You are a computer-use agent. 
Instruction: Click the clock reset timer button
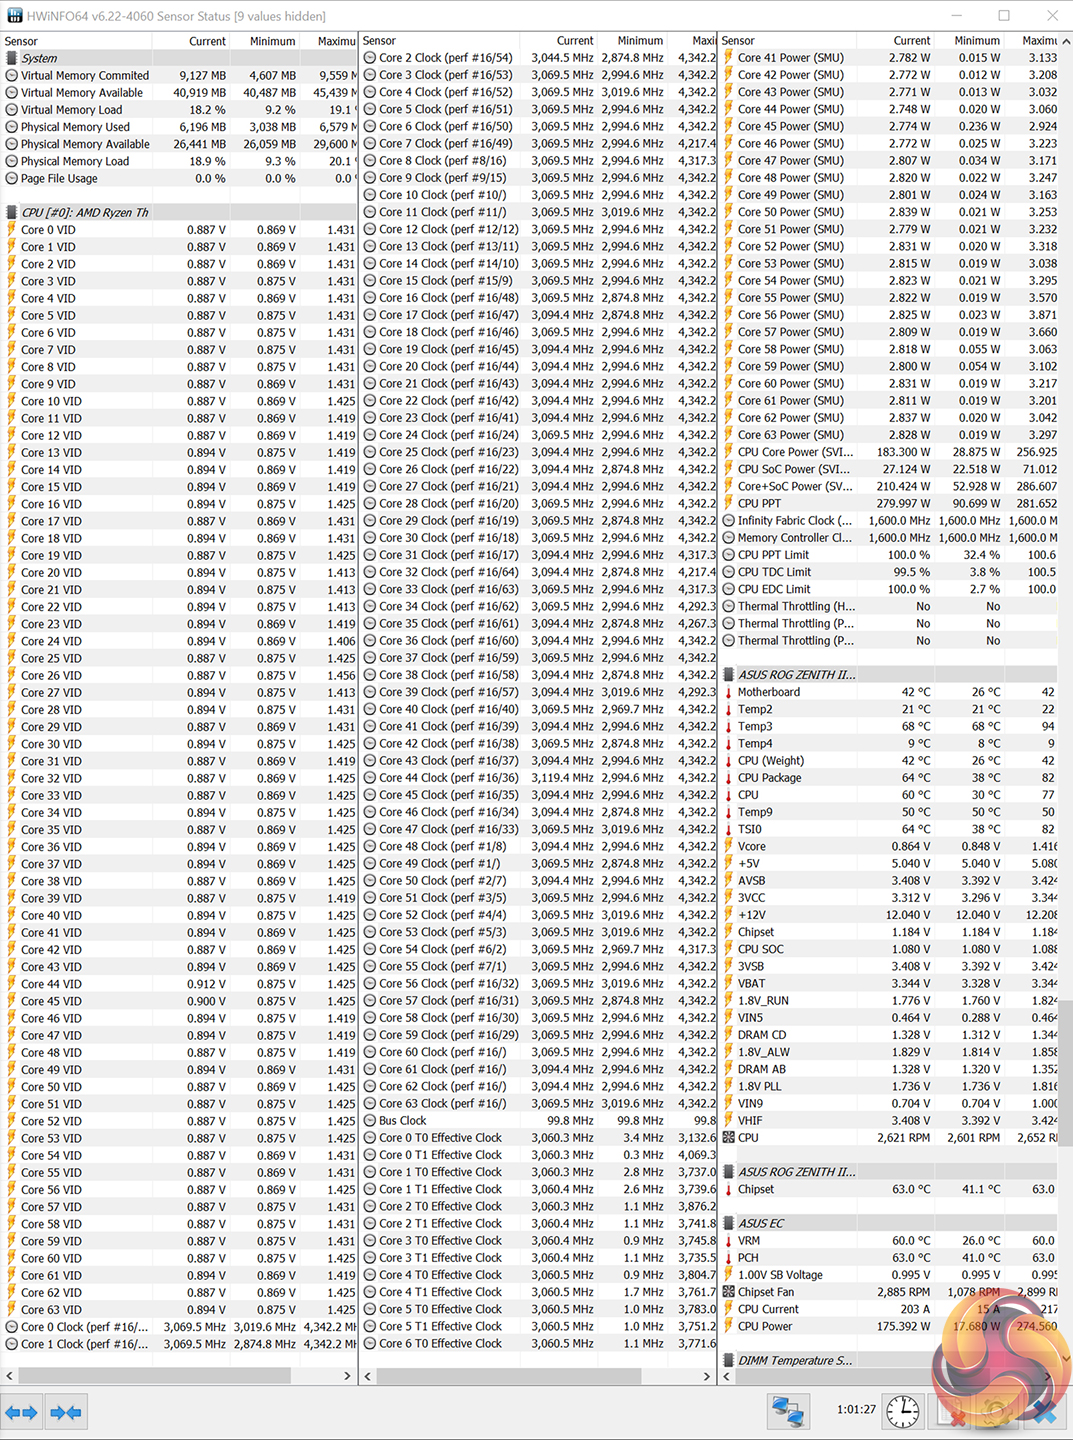point(902,1411)
